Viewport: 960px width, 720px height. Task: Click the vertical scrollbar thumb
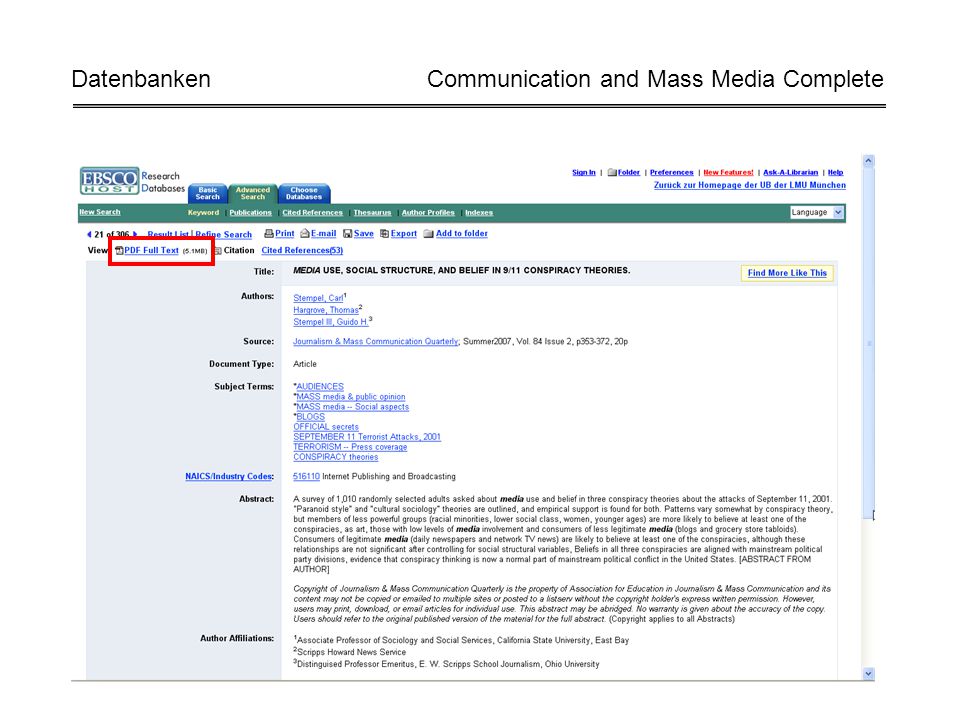(x=868, y=343)
